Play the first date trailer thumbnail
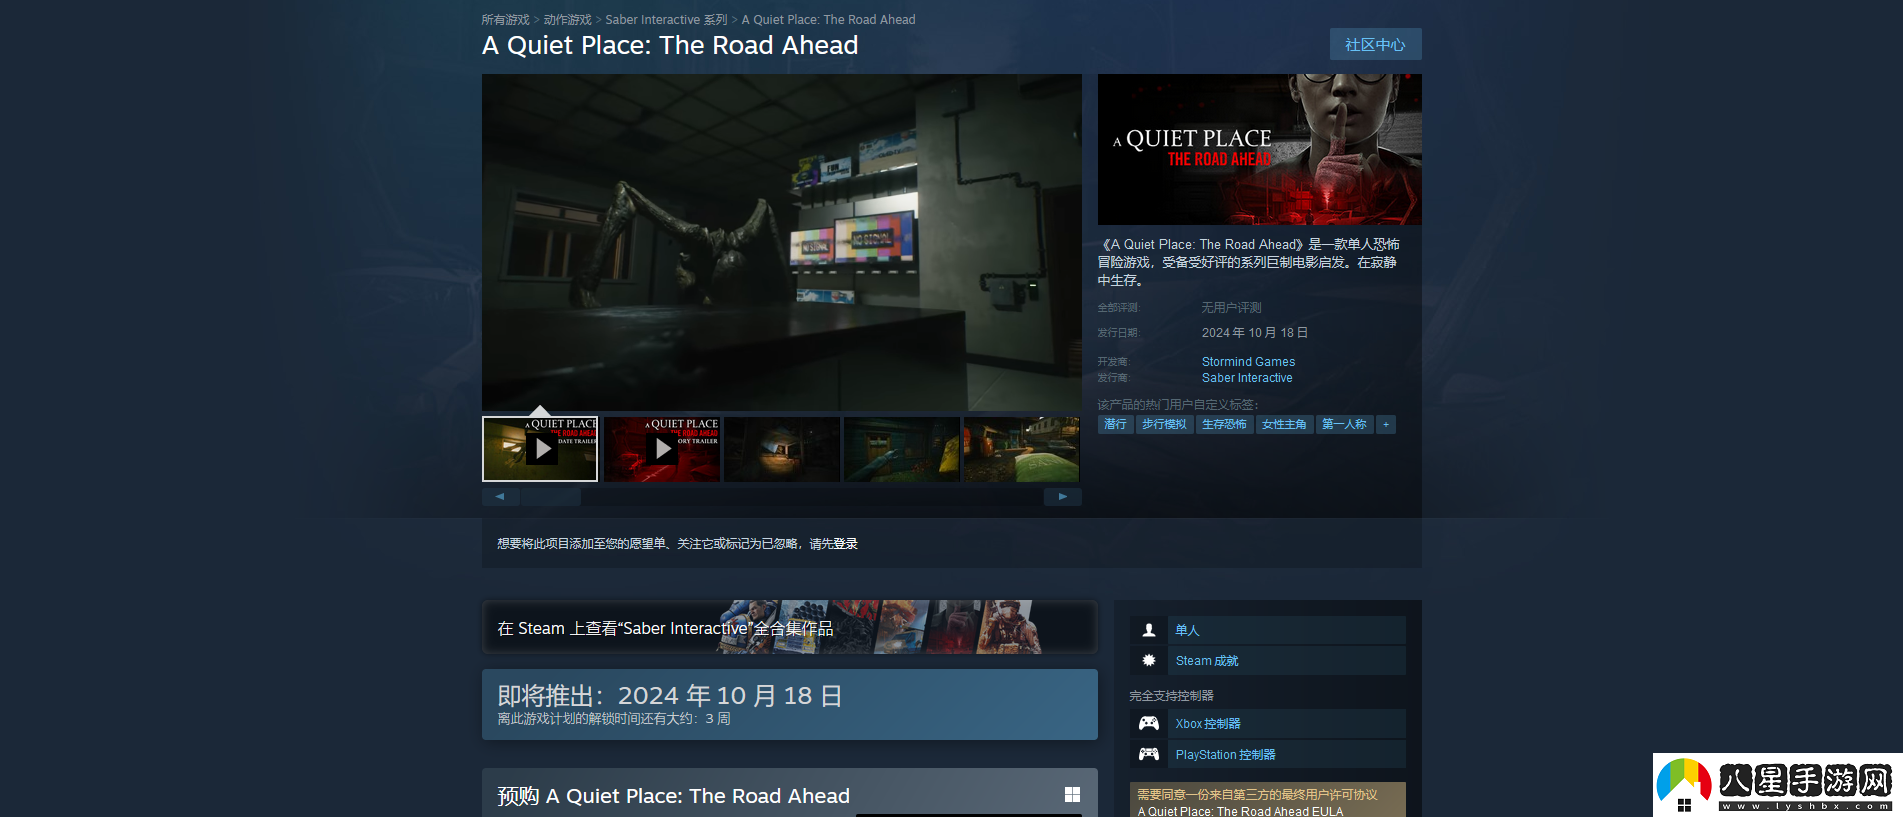 (x=540, y=449)
